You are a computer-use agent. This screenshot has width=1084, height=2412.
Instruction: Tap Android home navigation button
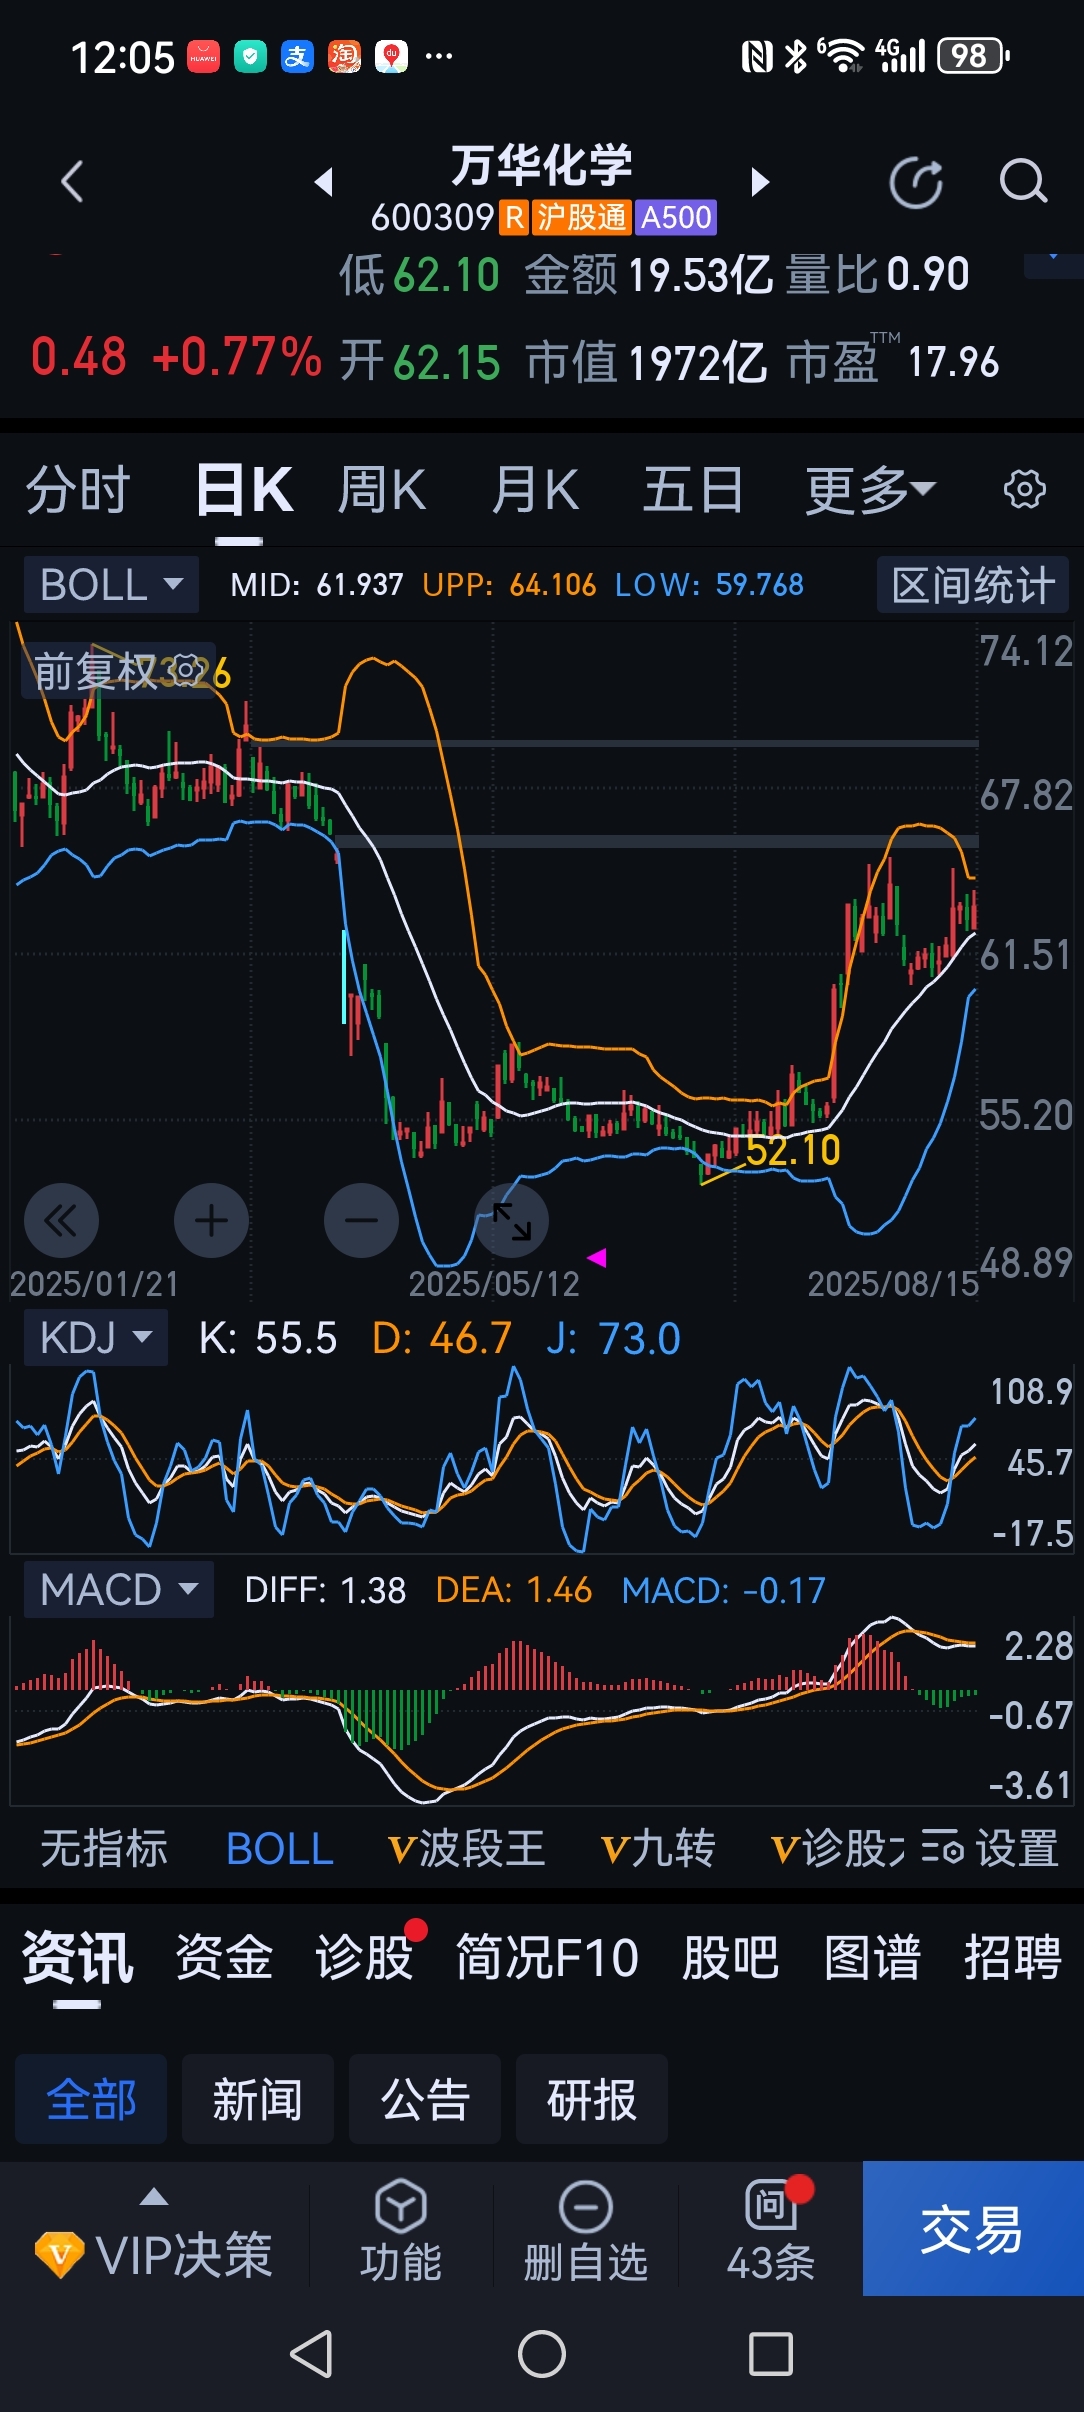(542, 2353)
